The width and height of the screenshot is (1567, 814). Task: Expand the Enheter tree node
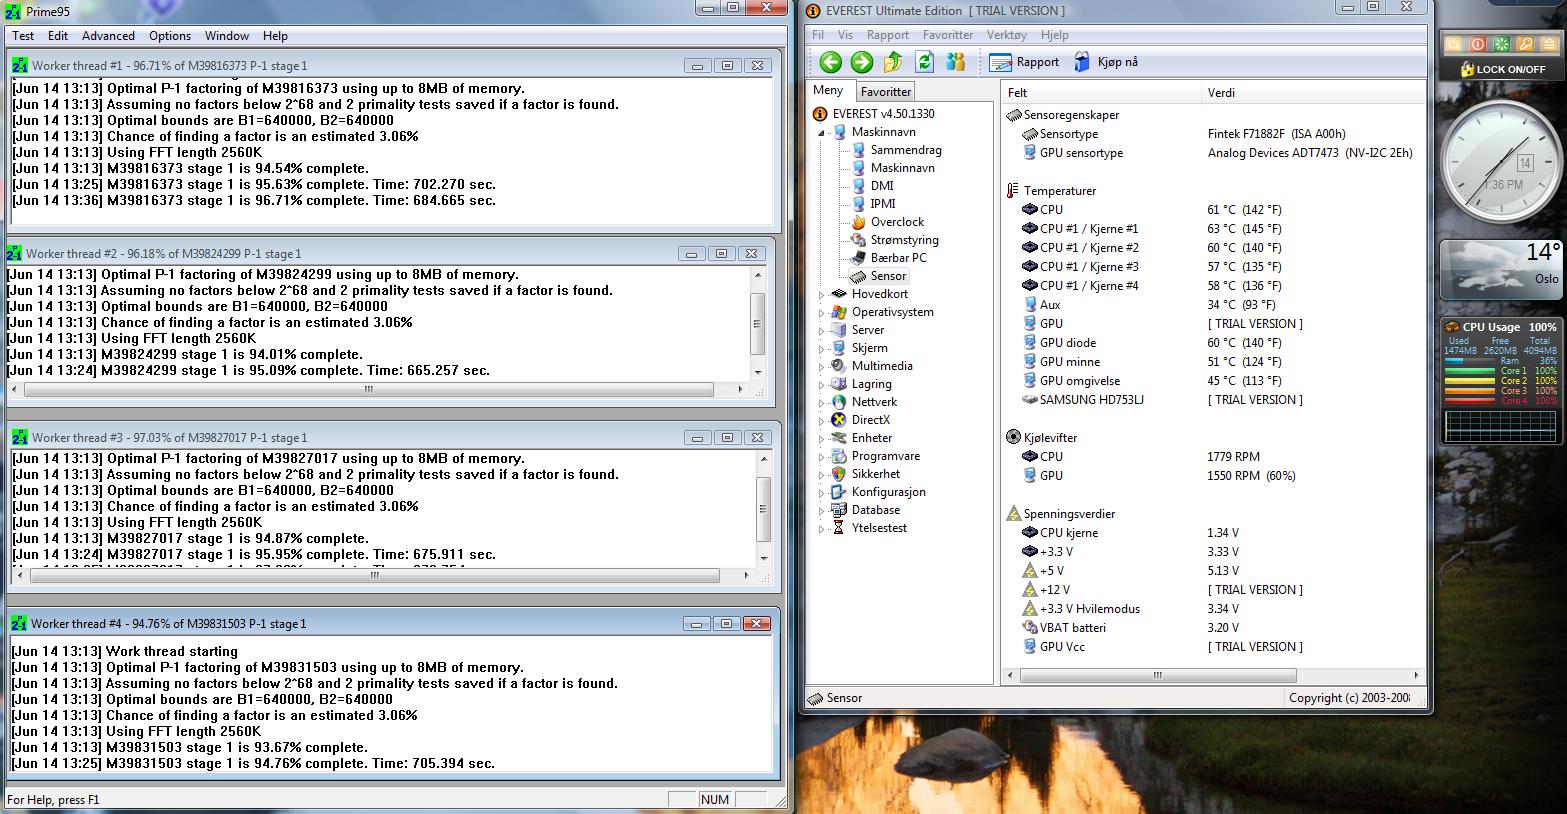tap(822, 439)
